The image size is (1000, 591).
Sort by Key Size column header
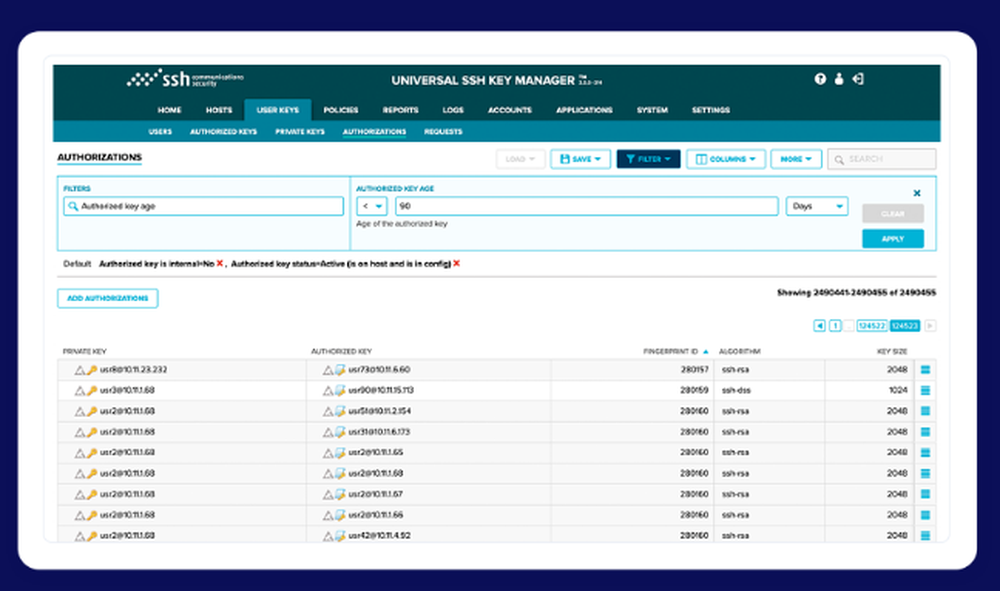892,352
